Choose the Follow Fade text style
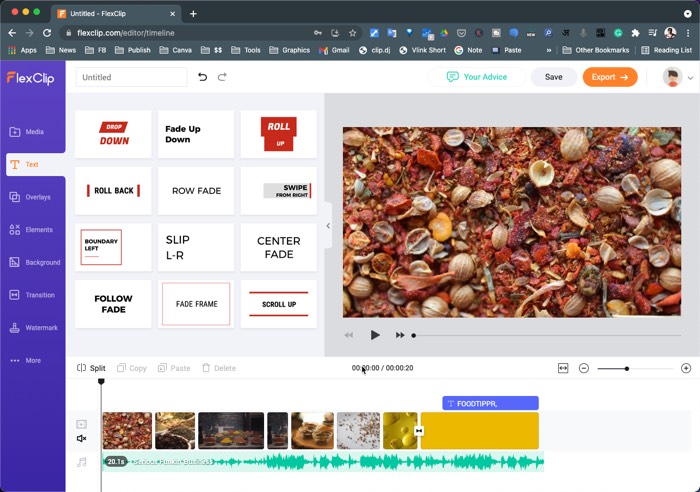 (113, 304)
